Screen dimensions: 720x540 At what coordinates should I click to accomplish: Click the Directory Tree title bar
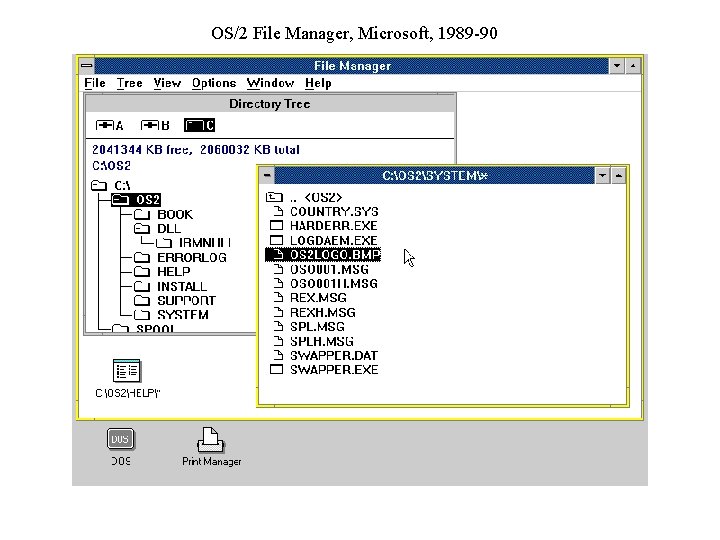click(x=270, y=104)
